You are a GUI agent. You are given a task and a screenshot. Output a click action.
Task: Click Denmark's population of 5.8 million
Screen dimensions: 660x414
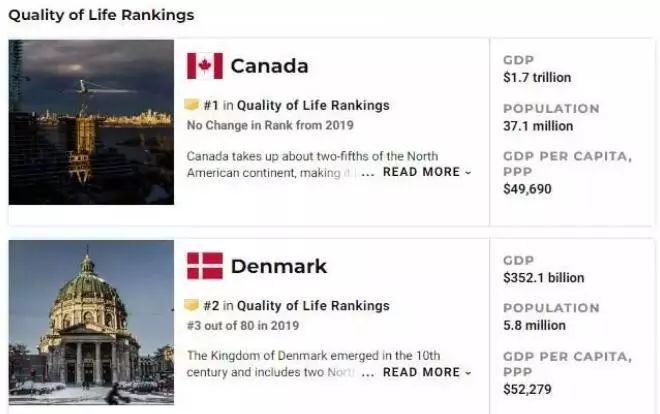(x=535, y=325)
